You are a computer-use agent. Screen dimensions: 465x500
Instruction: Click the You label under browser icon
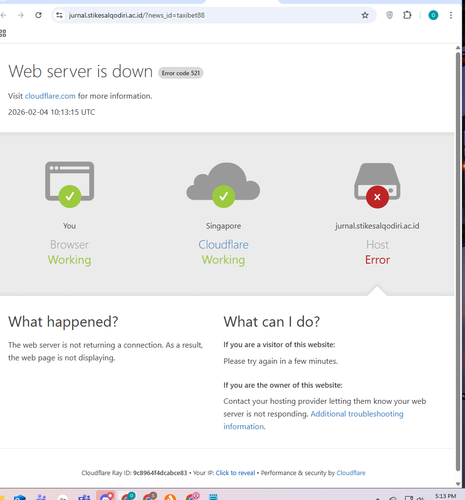coord(69,226)
